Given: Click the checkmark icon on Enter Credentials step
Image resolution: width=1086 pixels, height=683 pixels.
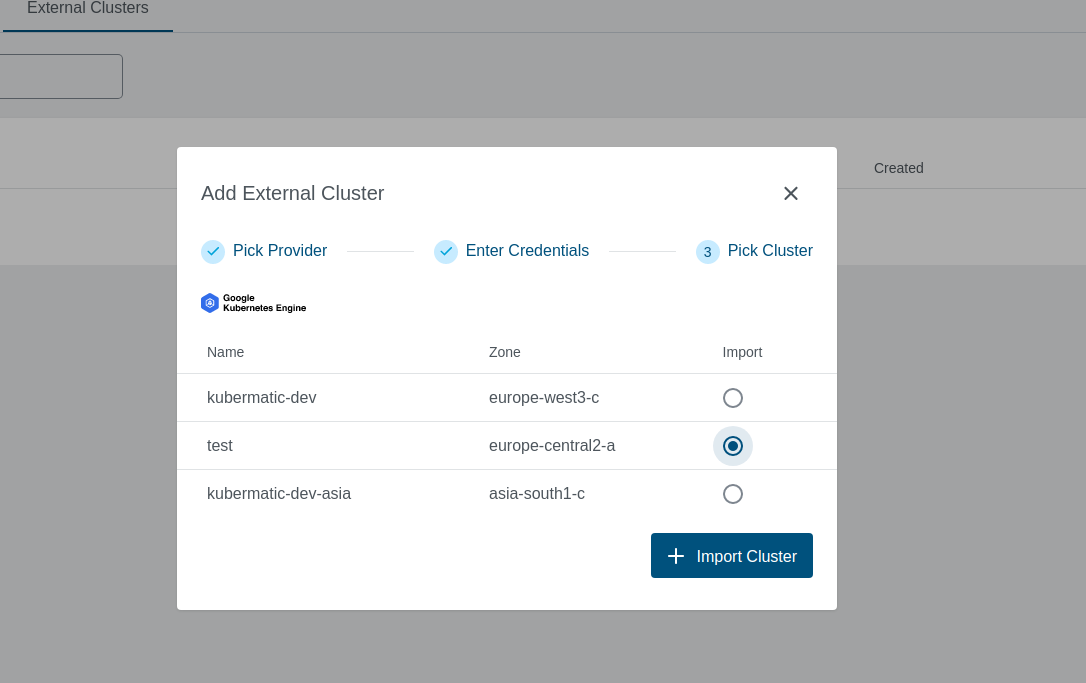Looking at the screenshot, I should [446, 251].
